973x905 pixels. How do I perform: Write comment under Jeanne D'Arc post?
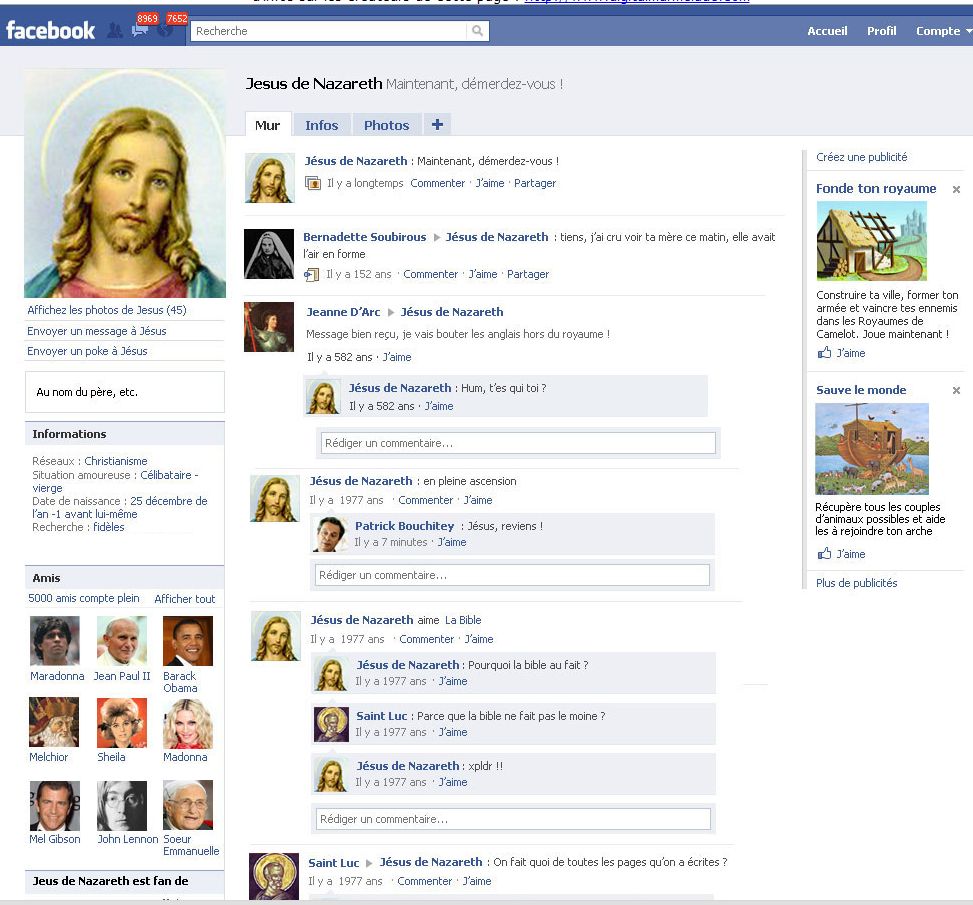pos(518,443)
